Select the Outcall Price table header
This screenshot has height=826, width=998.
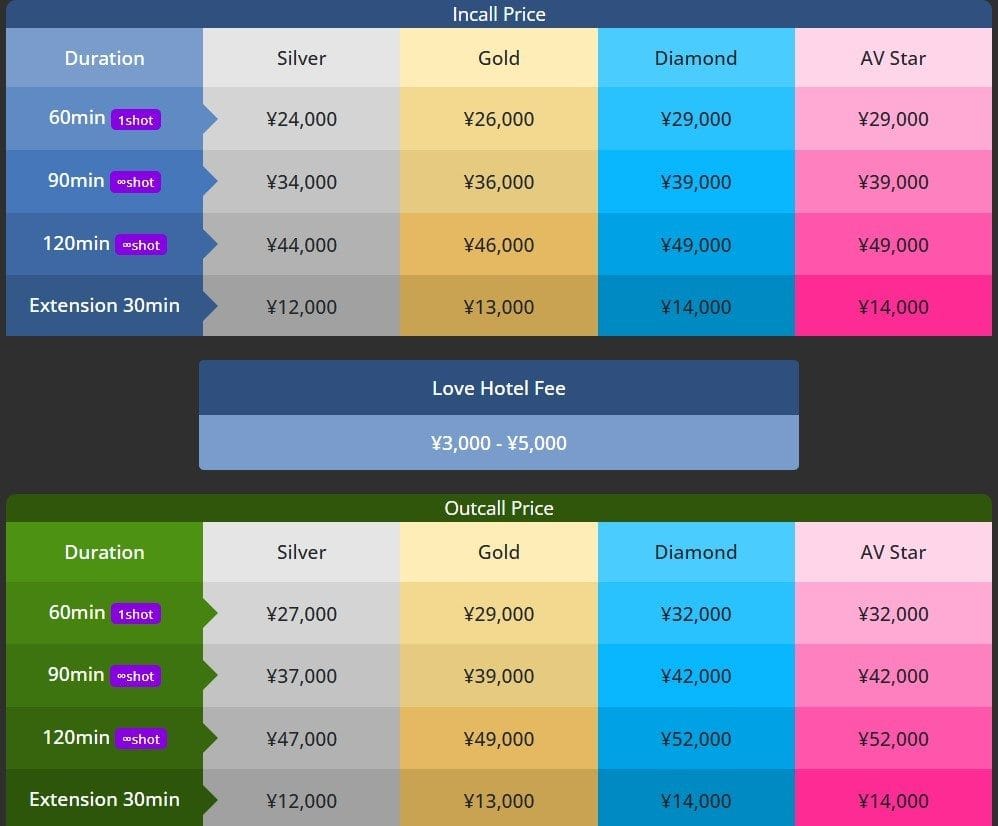click(x=499, y=508)
